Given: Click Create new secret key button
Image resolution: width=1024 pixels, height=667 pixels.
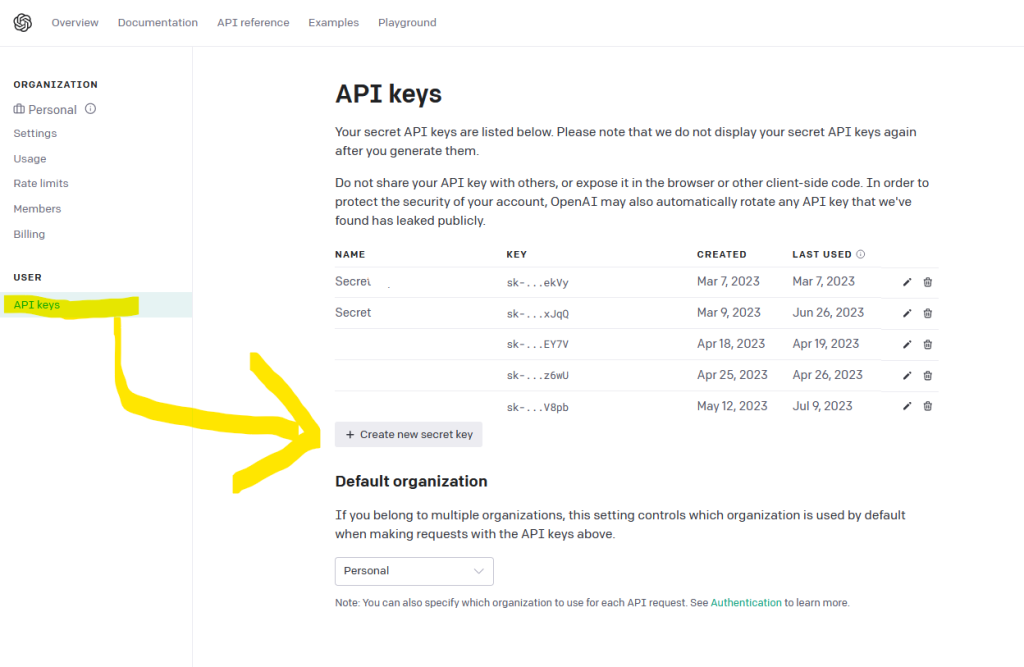Looking at the screenshot, I should pos(409,434).
